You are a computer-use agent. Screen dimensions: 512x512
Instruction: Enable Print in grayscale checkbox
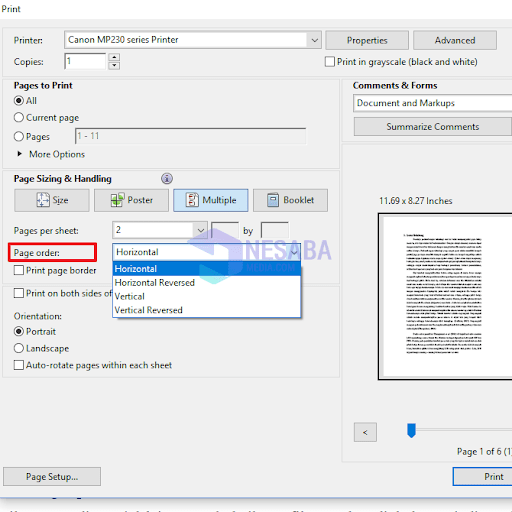click(330, 62)
